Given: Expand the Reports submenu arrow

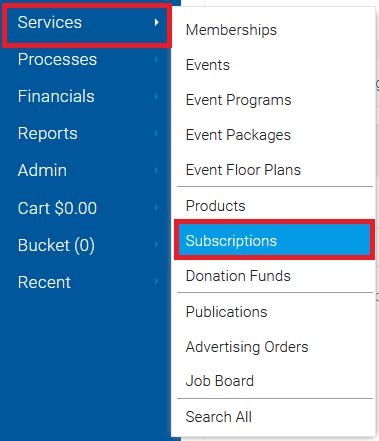Looking at the screenshot, I should (x=157, y=134).
